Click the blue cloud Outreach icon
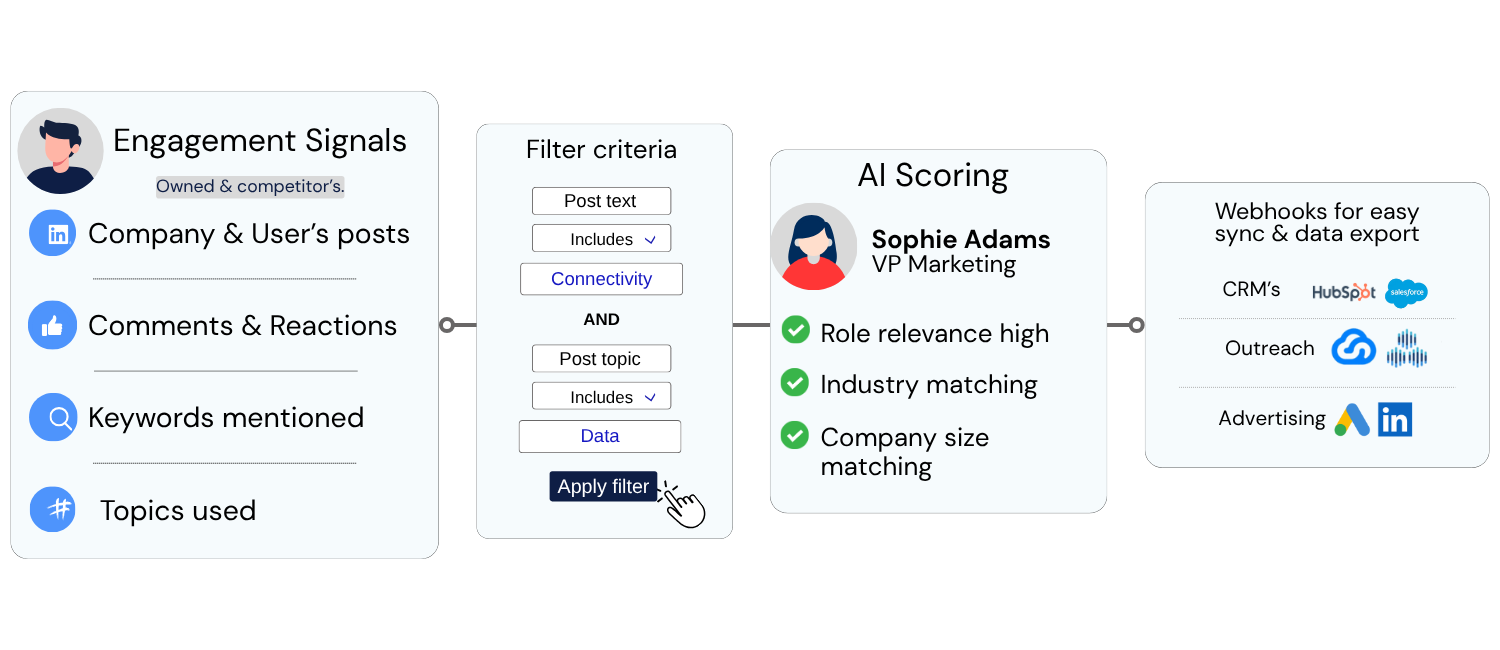The width and height of the screenshot is (1500, 650). pyautogui.click(x=1353, y=348)
